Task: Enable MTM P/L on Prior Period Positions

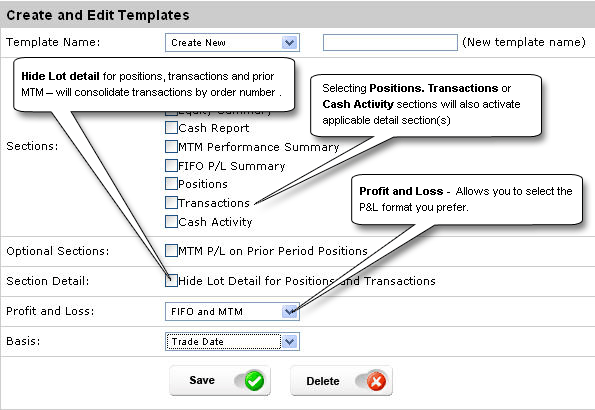Action: tap(171, 251)
